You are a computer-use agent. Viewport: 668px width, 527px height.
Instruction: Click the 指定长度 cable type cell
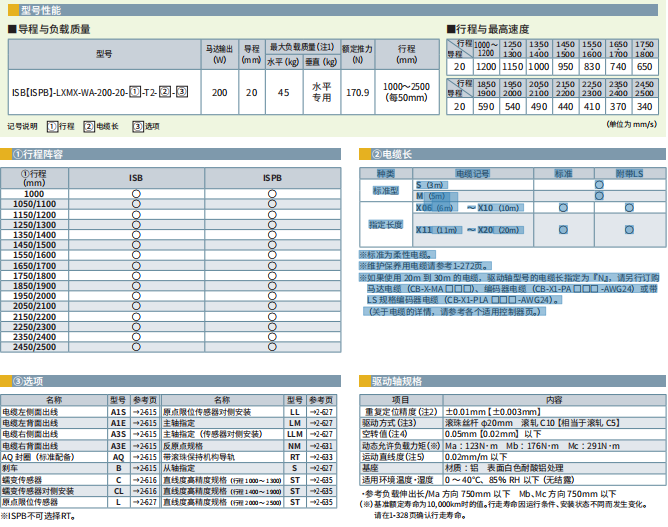pos(386,225)
